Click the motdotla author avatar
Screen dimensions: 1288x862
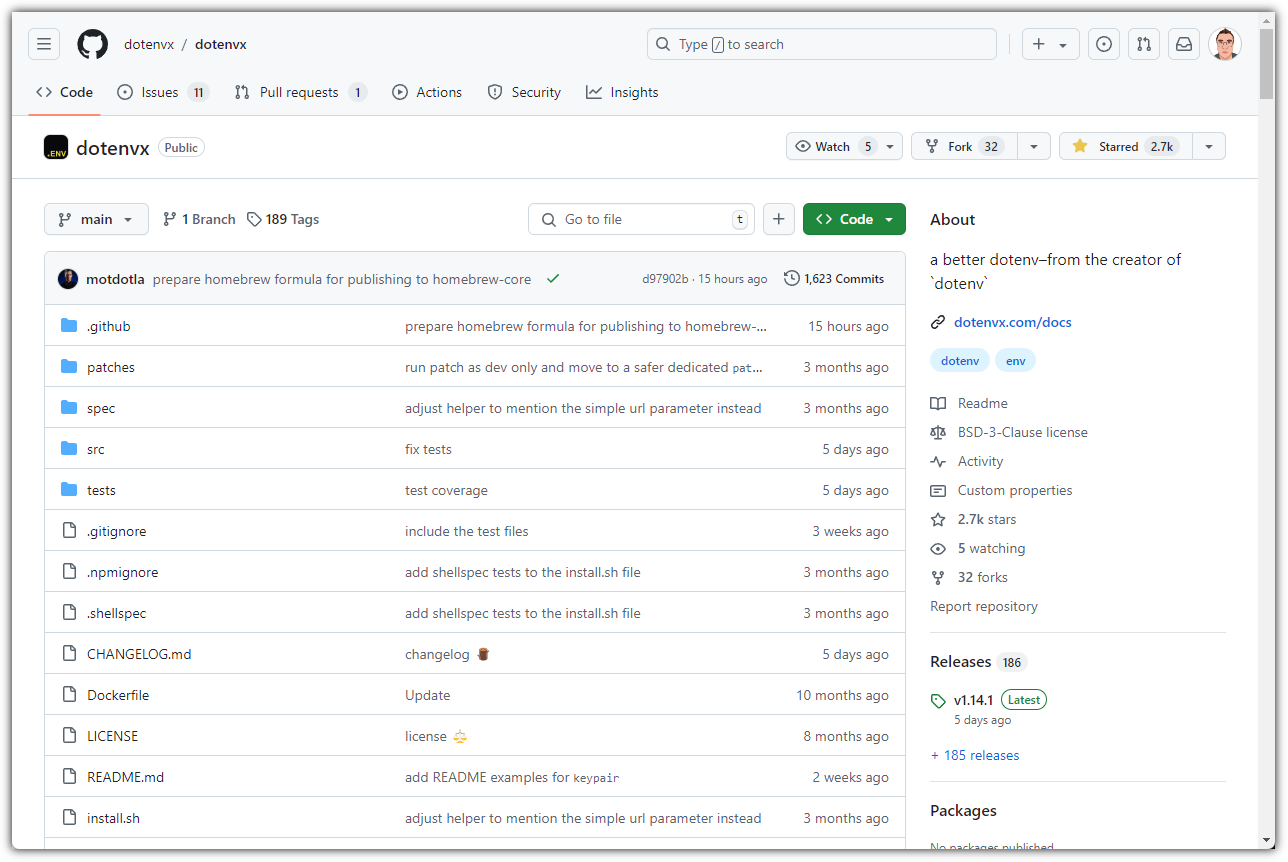tap(68, 279)
